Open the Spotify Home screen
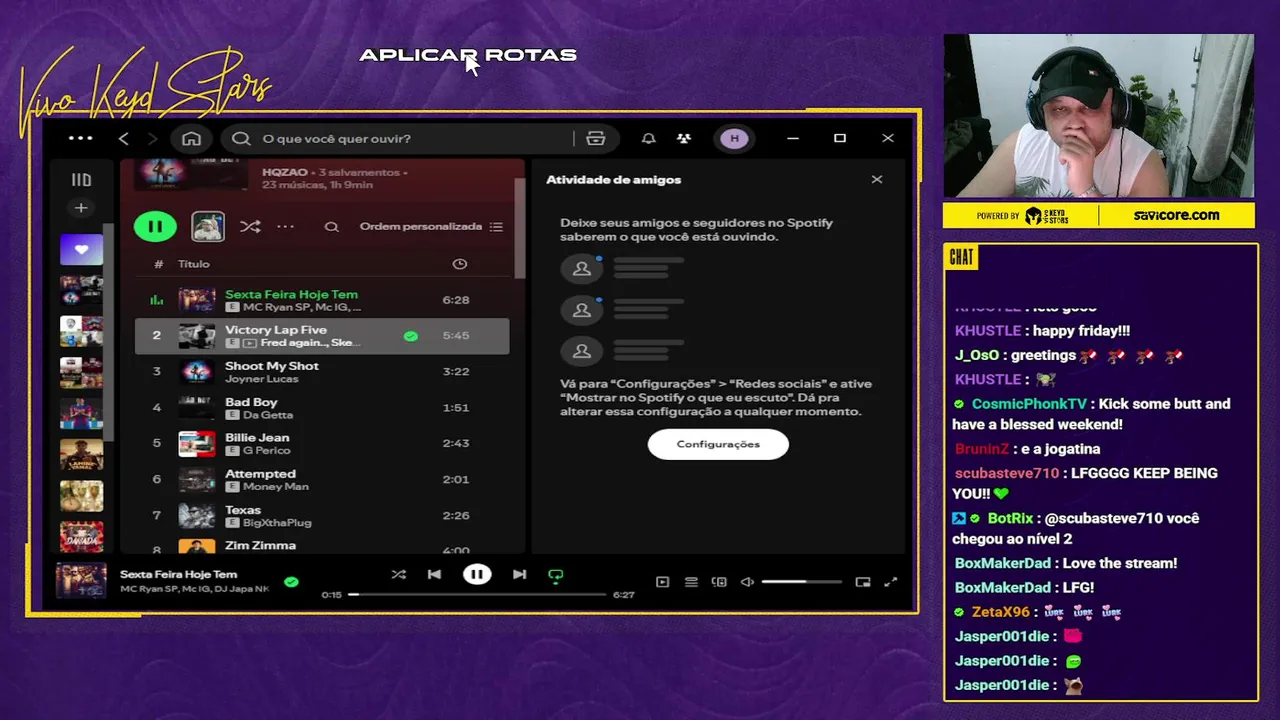The height and width of the screenshot is (720, 1280). coord(192,138)
